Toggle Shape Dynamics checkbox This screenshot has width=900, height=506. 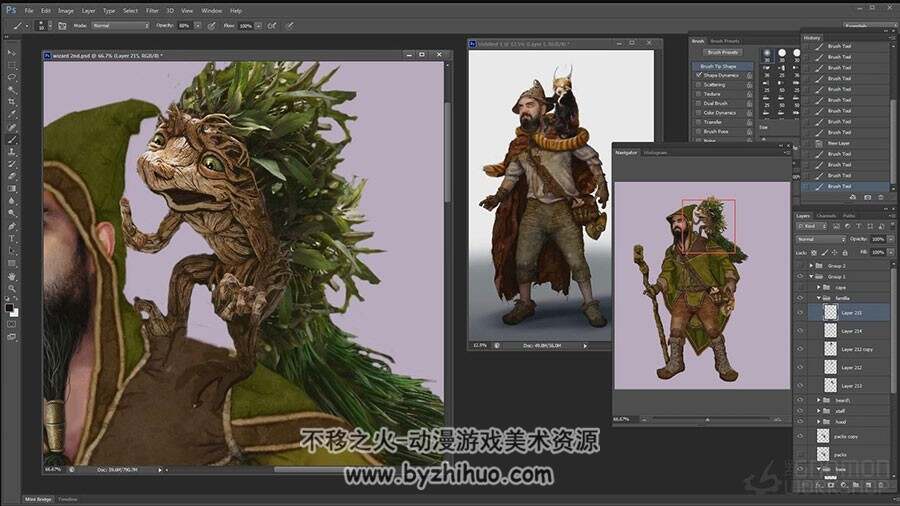(x=699, y=75)
